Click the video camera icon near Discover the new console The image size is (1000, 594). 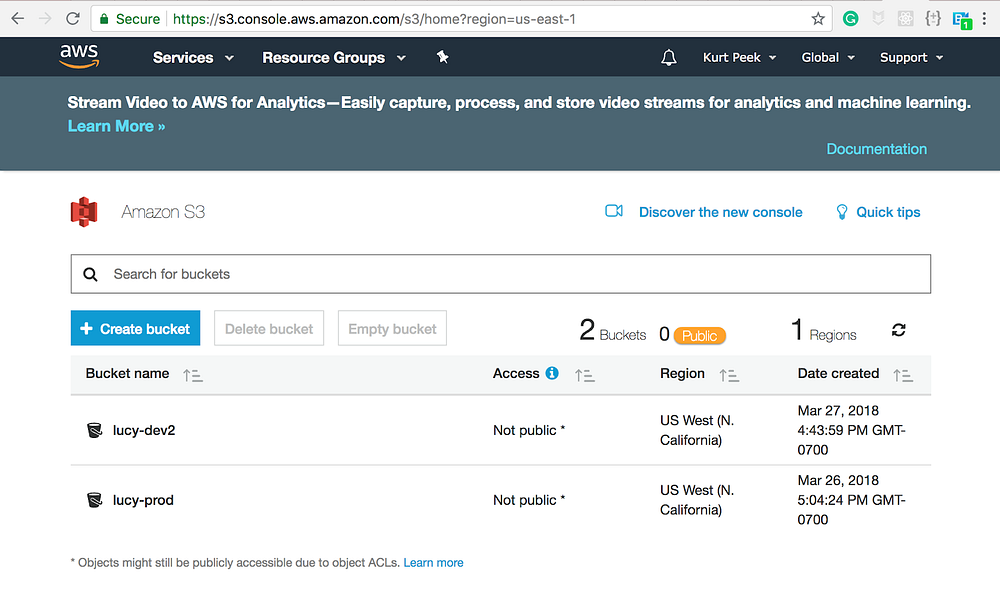tap(614, 212)
